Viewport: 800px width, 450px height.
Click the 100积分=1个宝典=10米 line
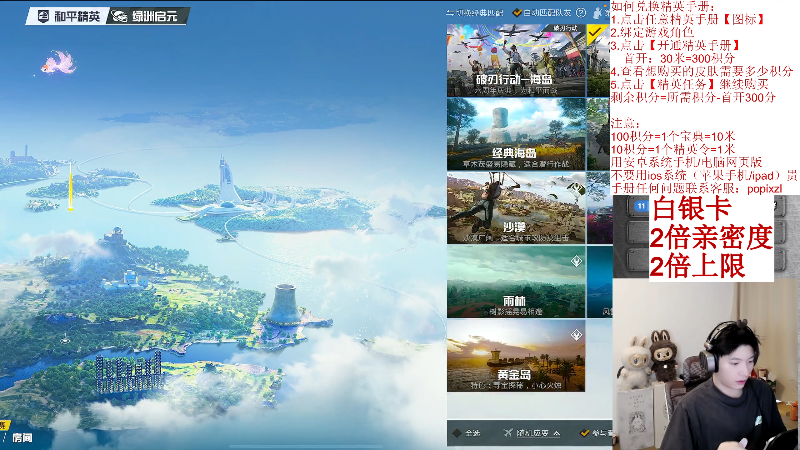(x=673, y=136)
